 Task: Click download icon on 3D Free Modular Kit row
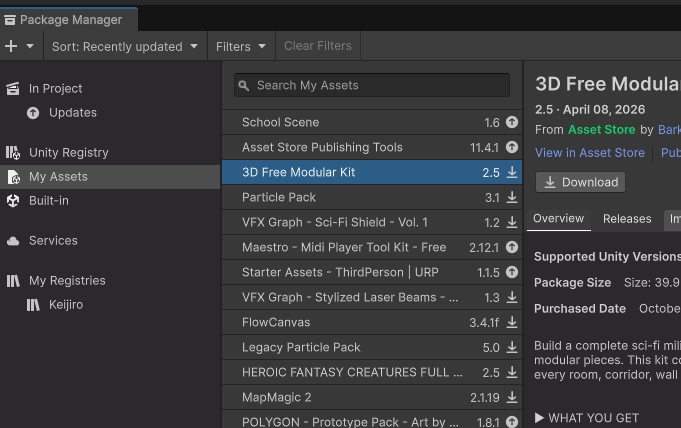click(512, 172)
